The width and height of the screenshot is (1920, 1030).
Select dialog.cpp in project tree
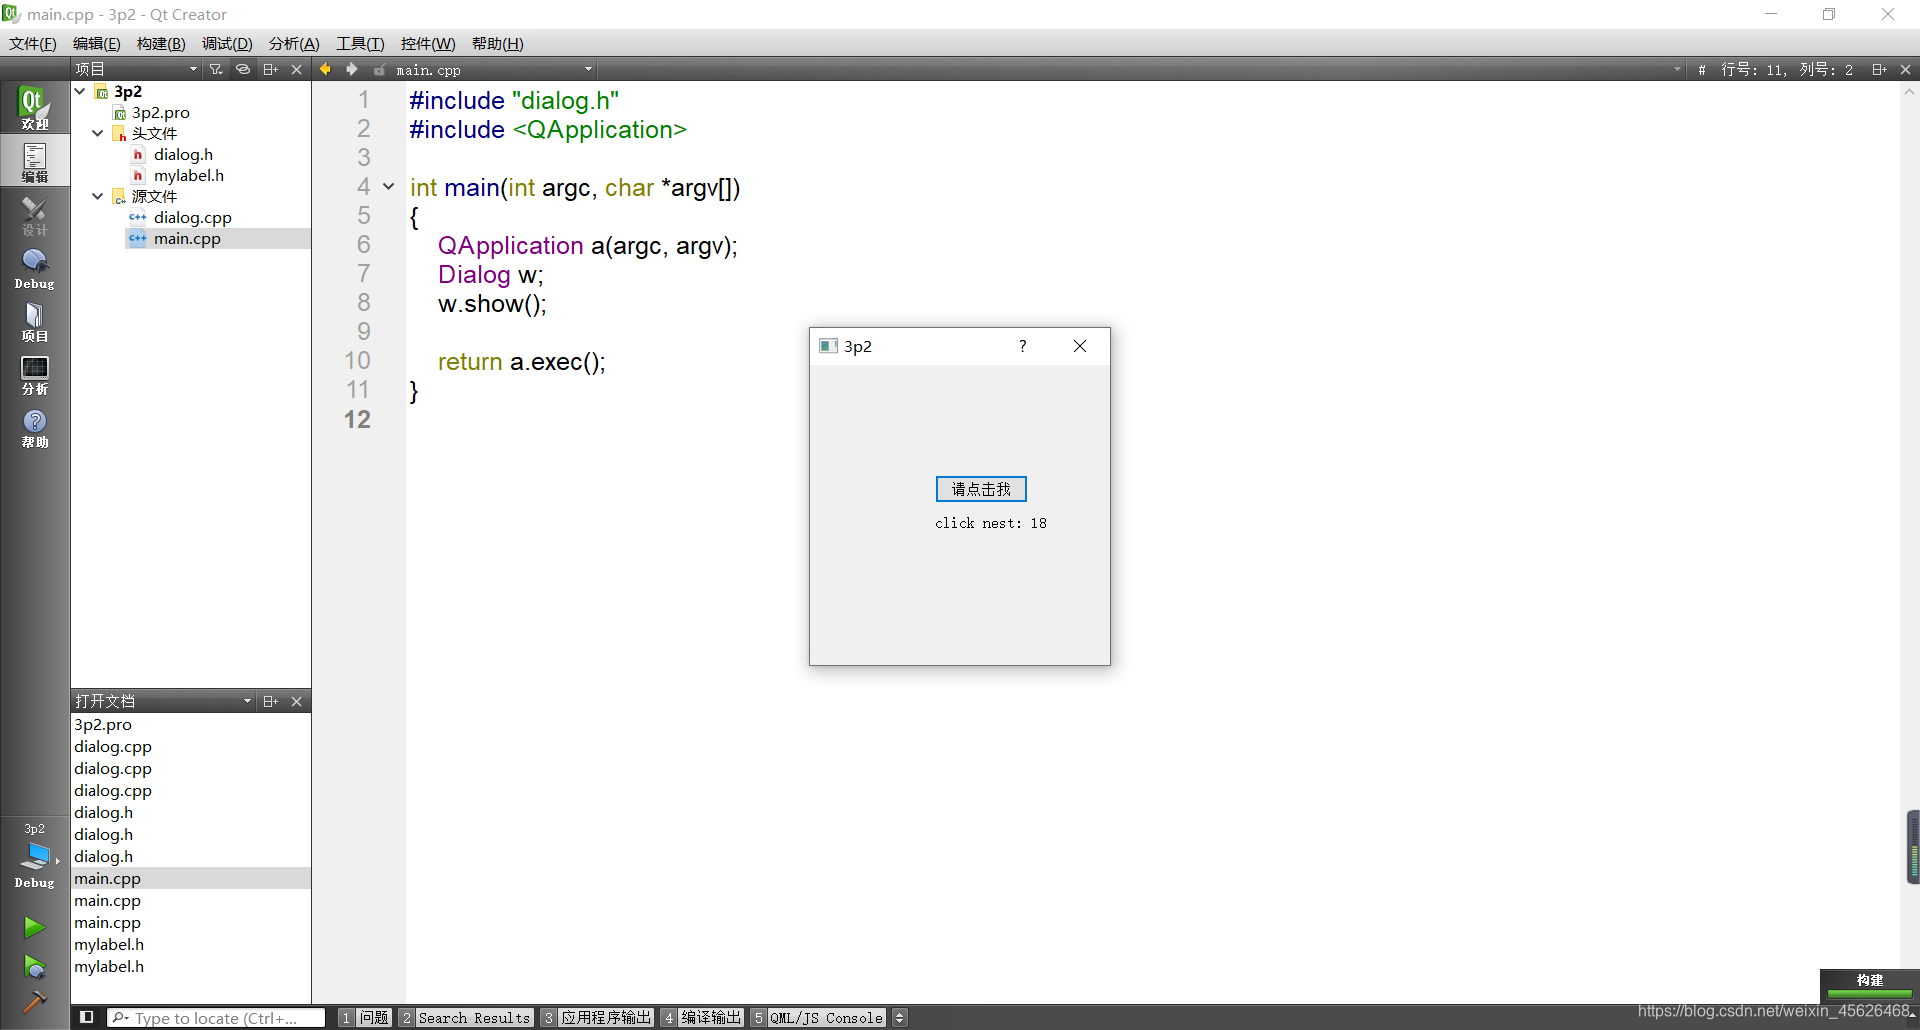192,217
